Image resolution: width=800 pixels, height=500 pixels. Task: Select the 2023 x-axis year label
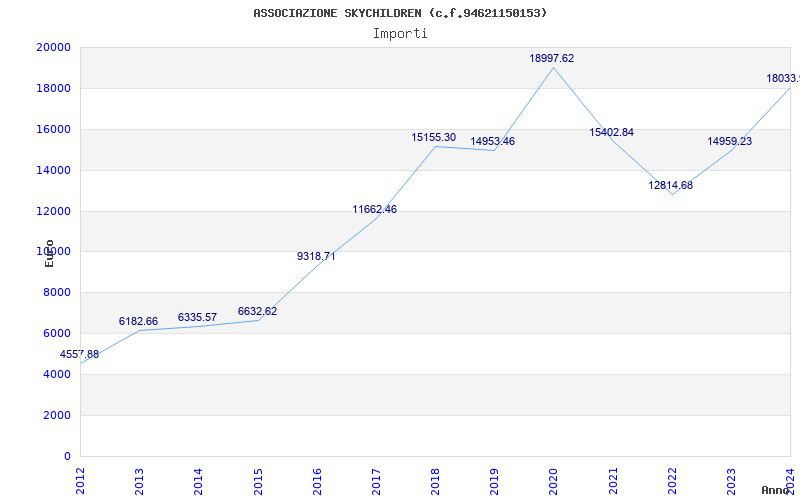click(x=732, y=481)
